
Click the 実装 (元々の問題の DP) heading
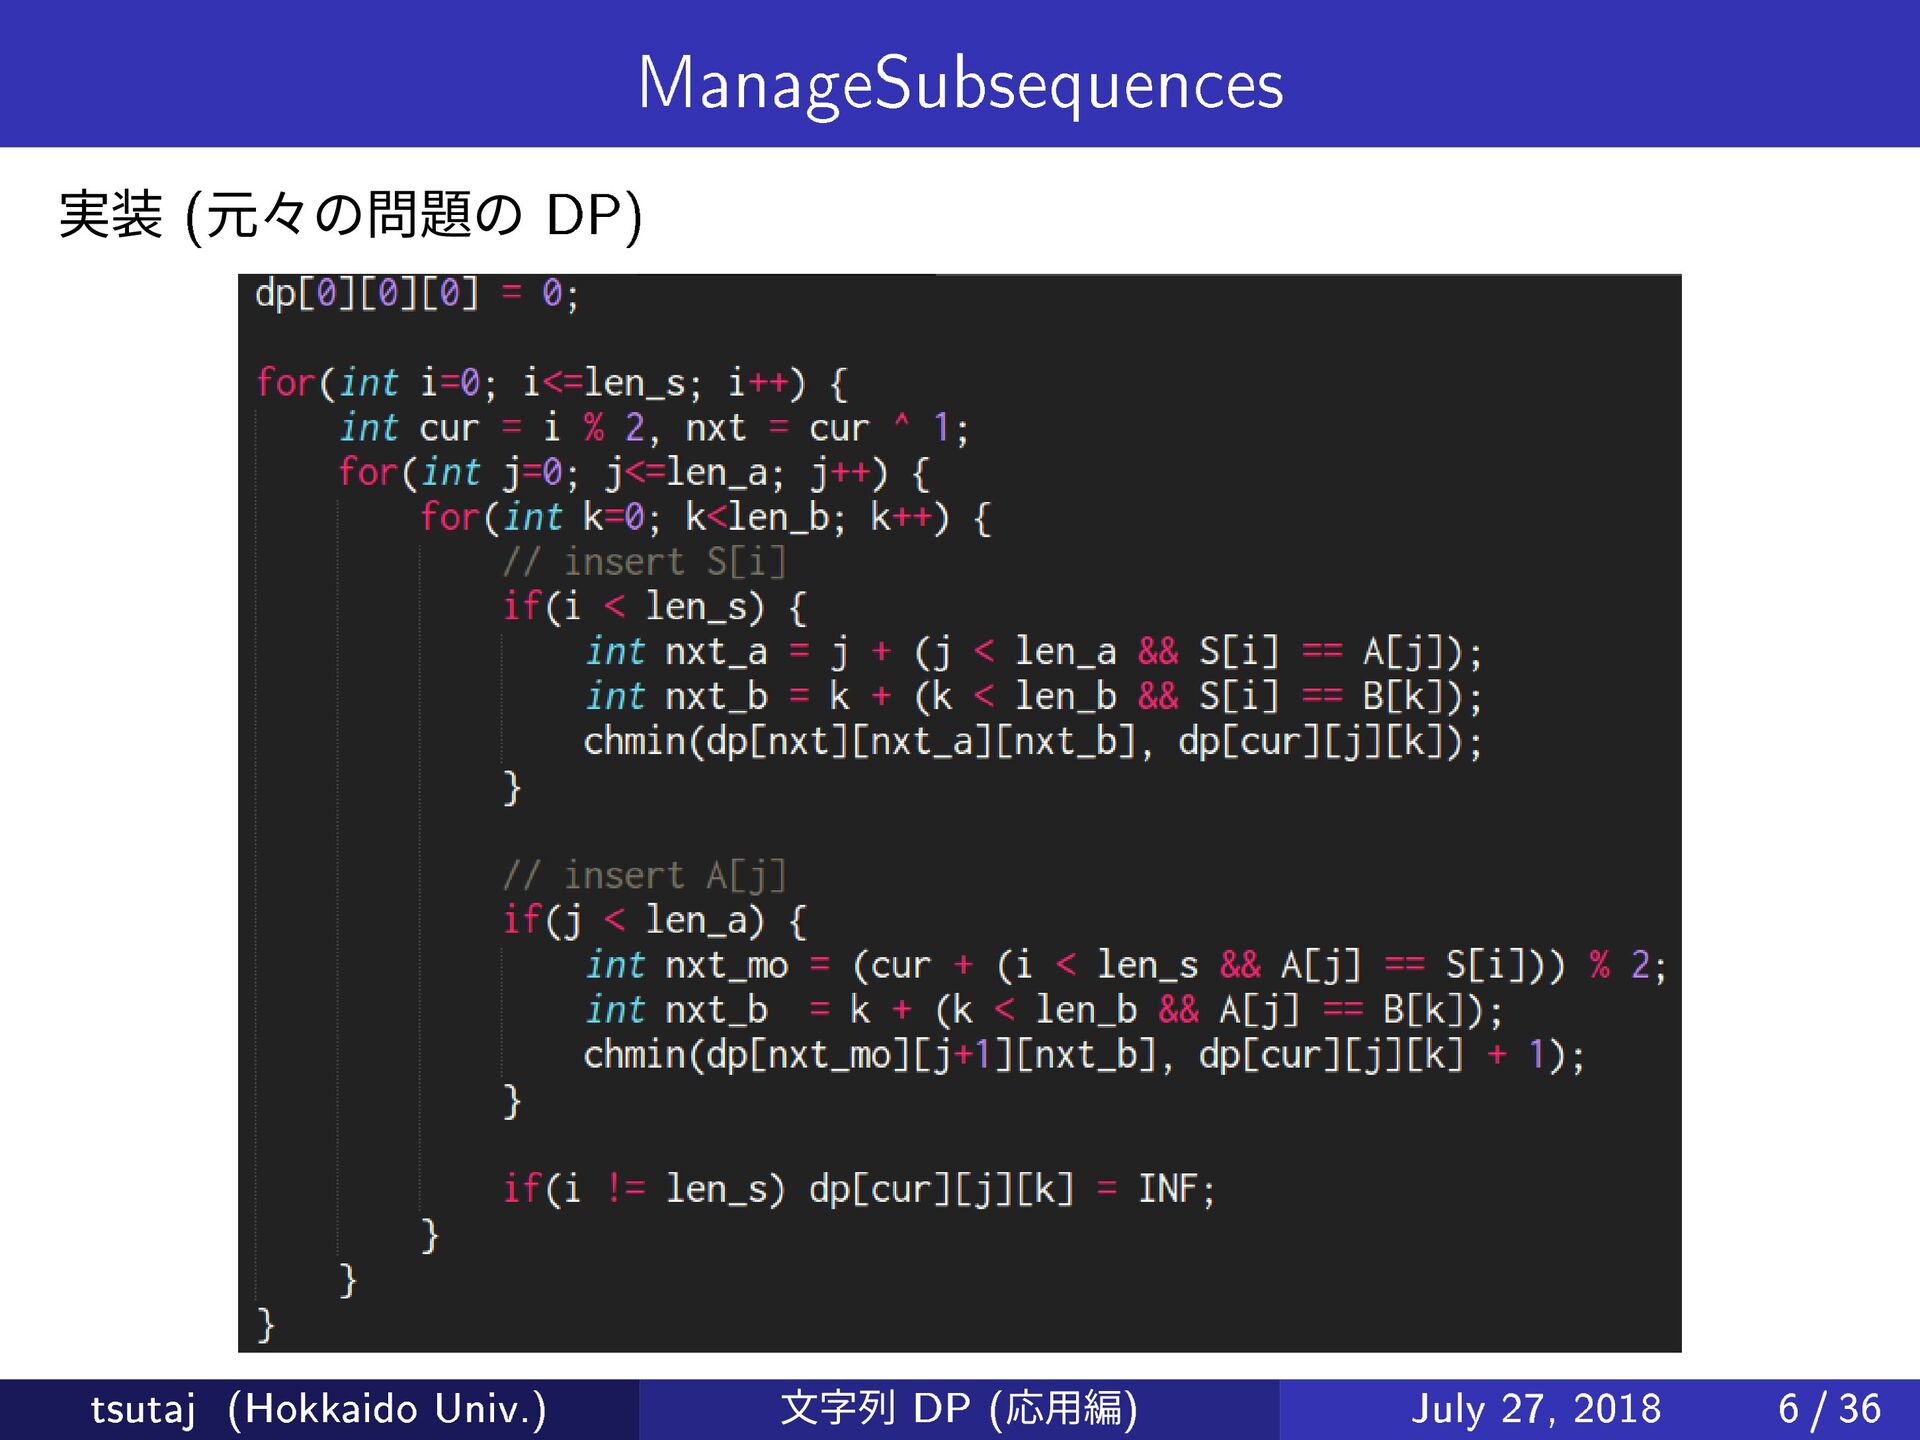tap(350, 215)
